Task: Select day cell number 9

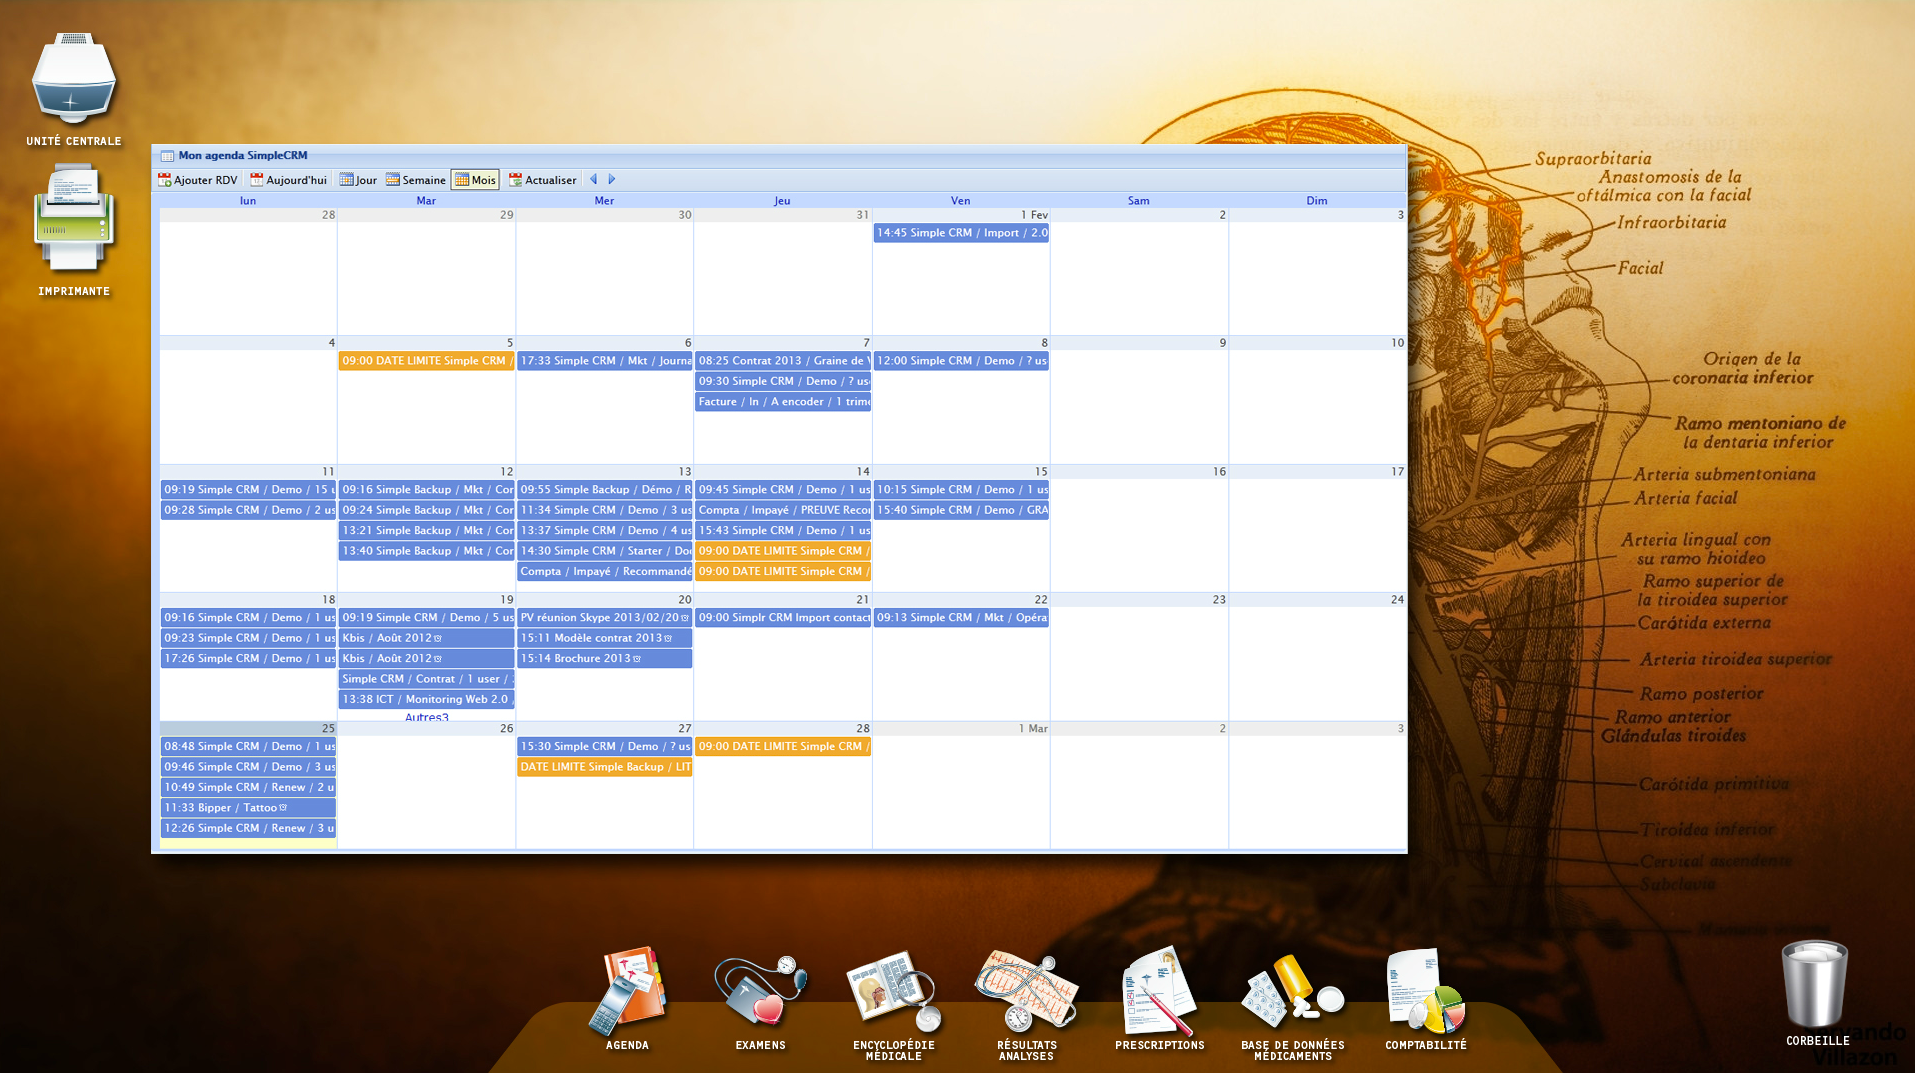Action: pos(1139,401)
